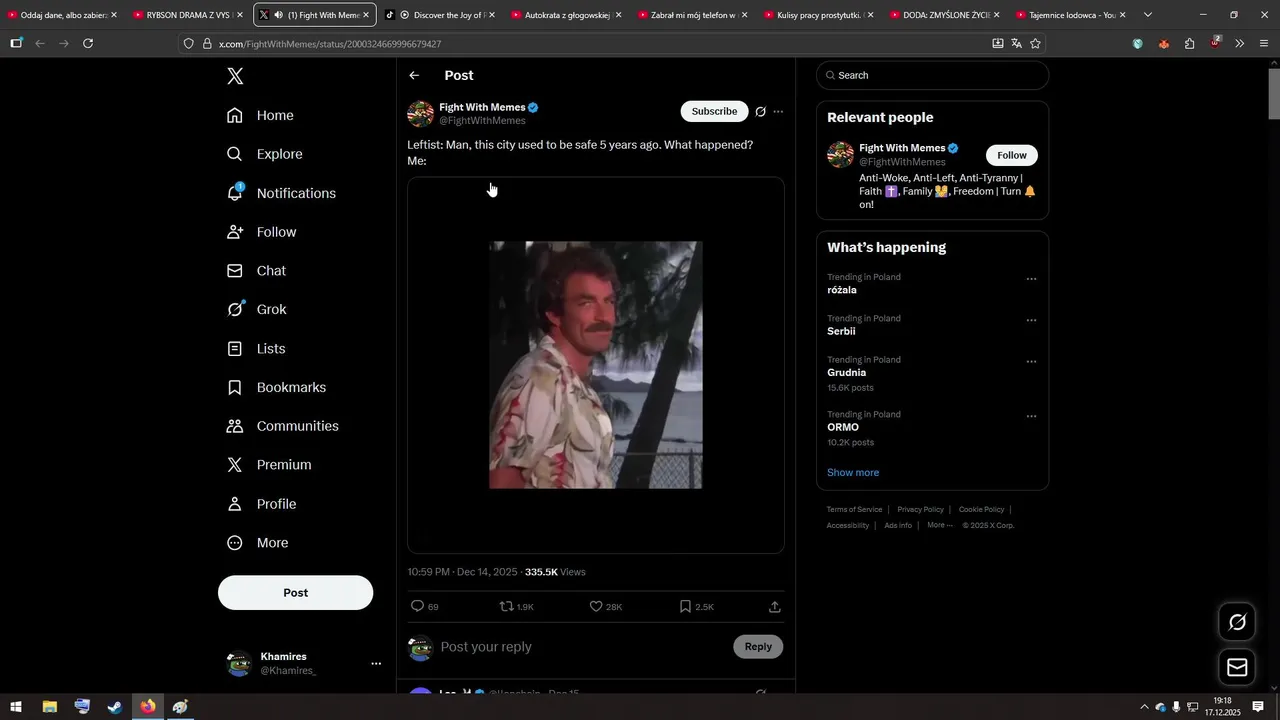Open floating Messages envelope button

(1237, 667)
